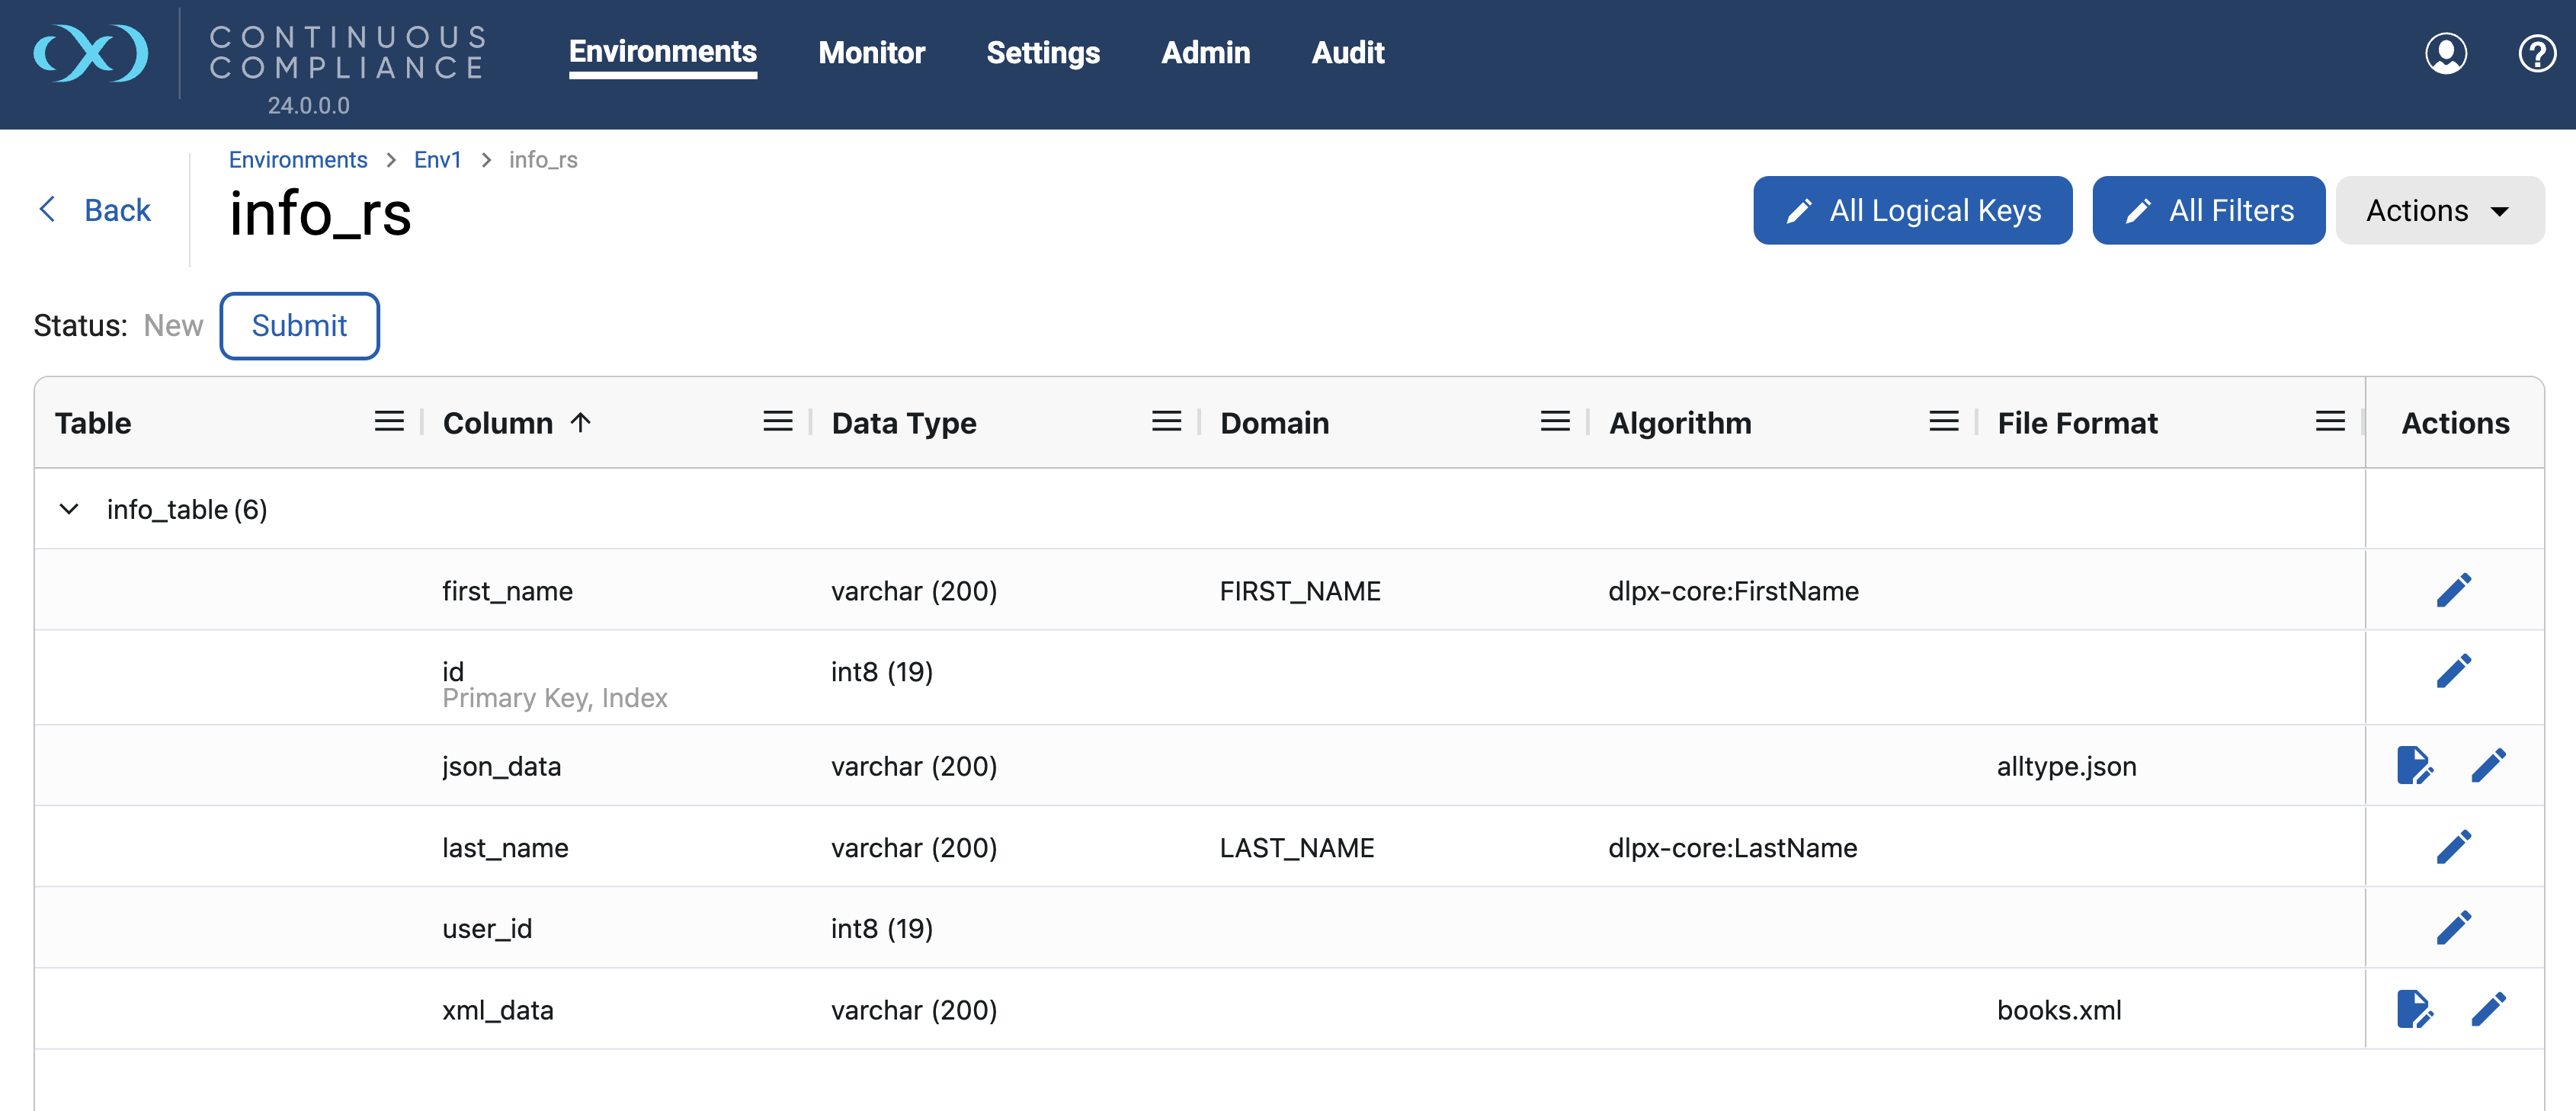Edit the last_name column algorithm

point(2455,846)
